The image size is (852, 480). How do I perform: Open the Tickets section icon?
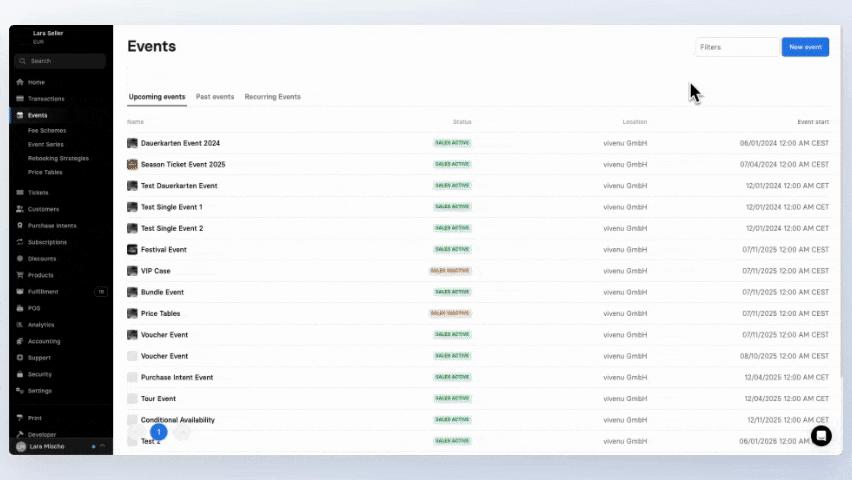click(20, 192)
